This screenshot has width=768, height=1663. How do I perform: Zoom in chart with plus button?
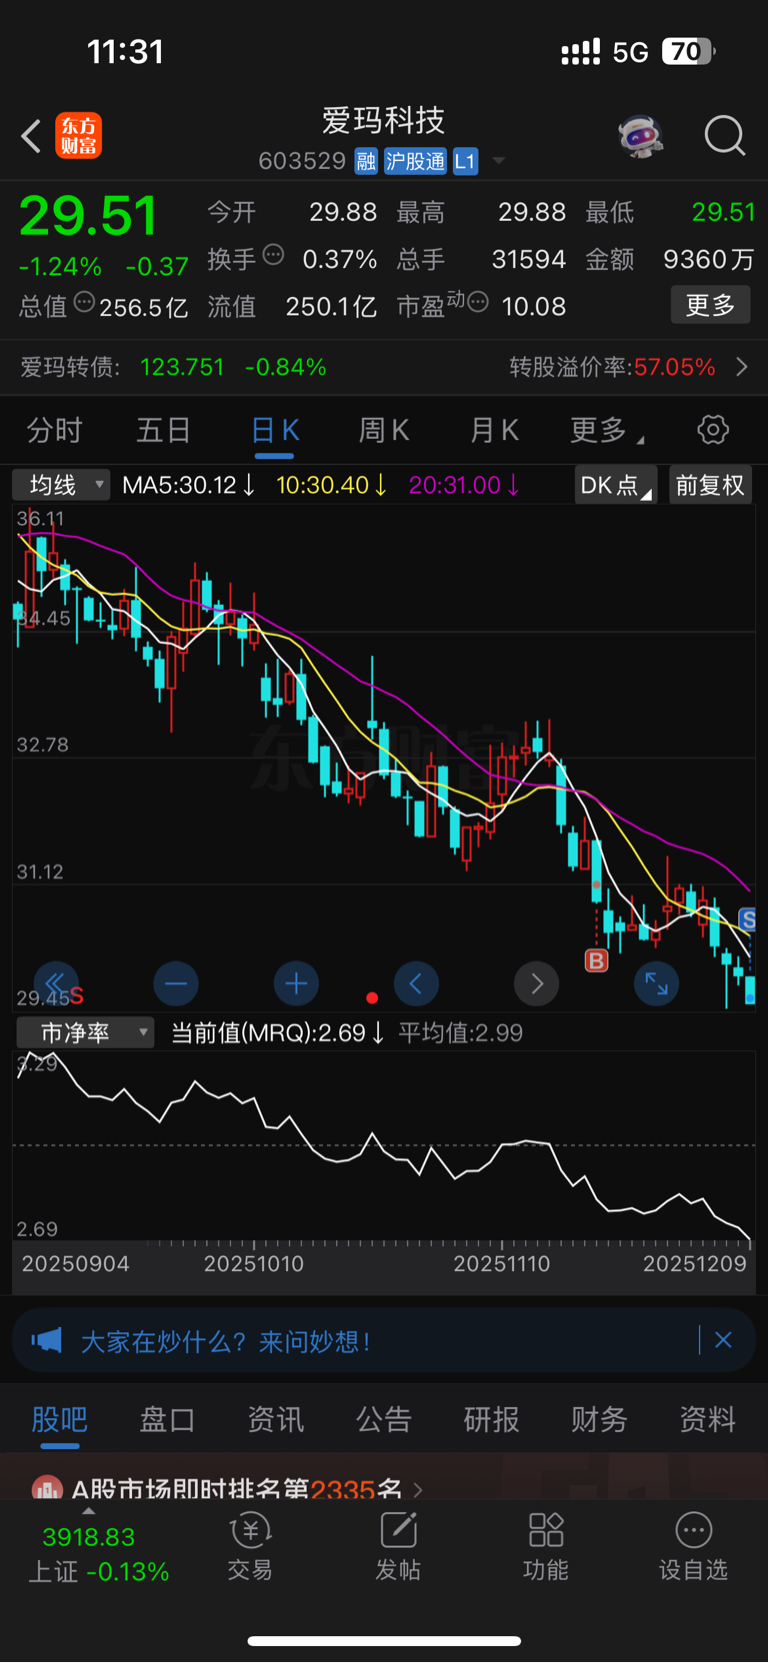(296, 984)
